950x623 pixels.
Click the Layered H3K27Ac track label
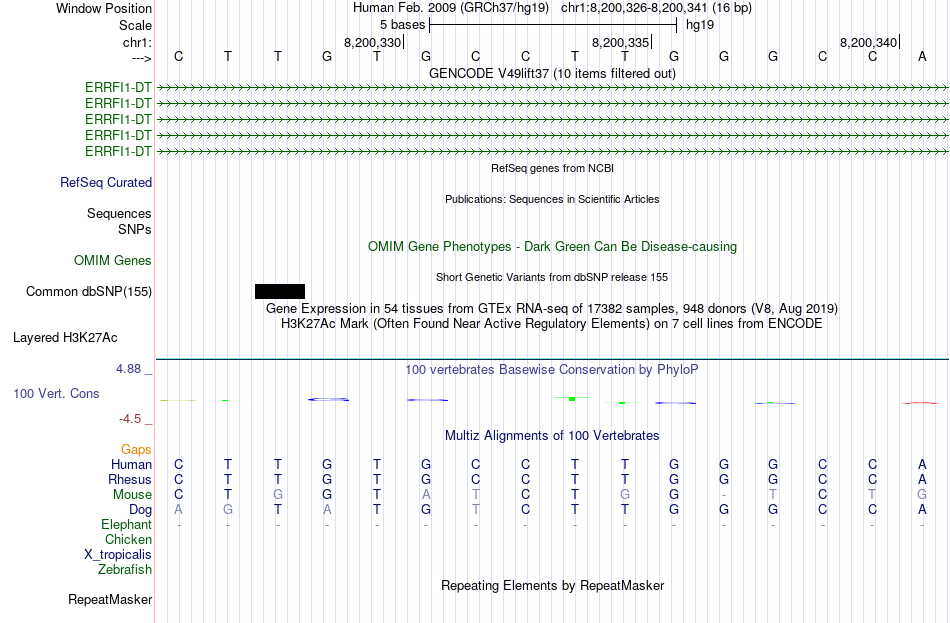pos(65,338)
